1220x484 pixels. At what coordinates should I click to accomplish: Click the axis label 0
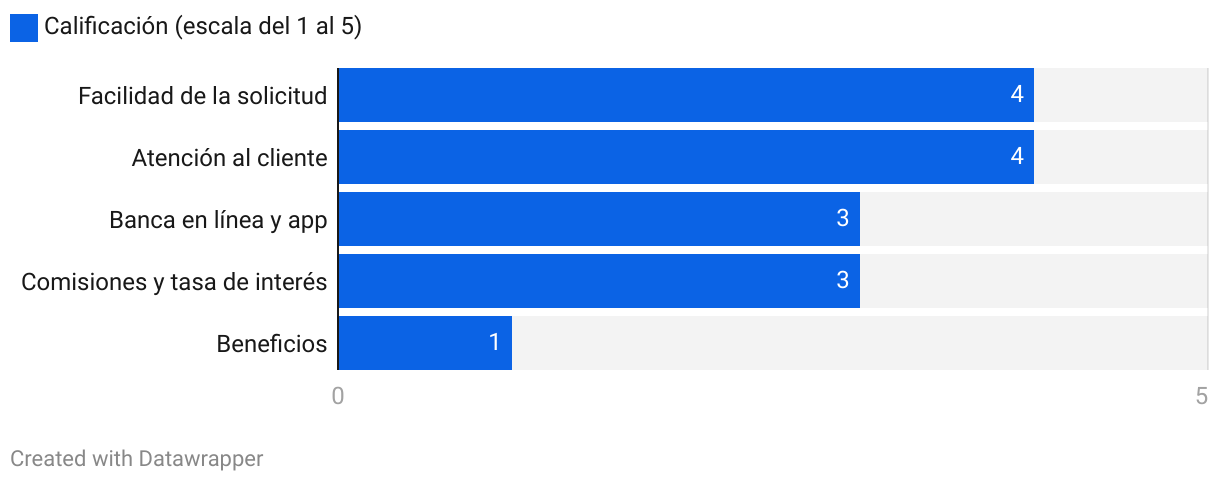338,396
